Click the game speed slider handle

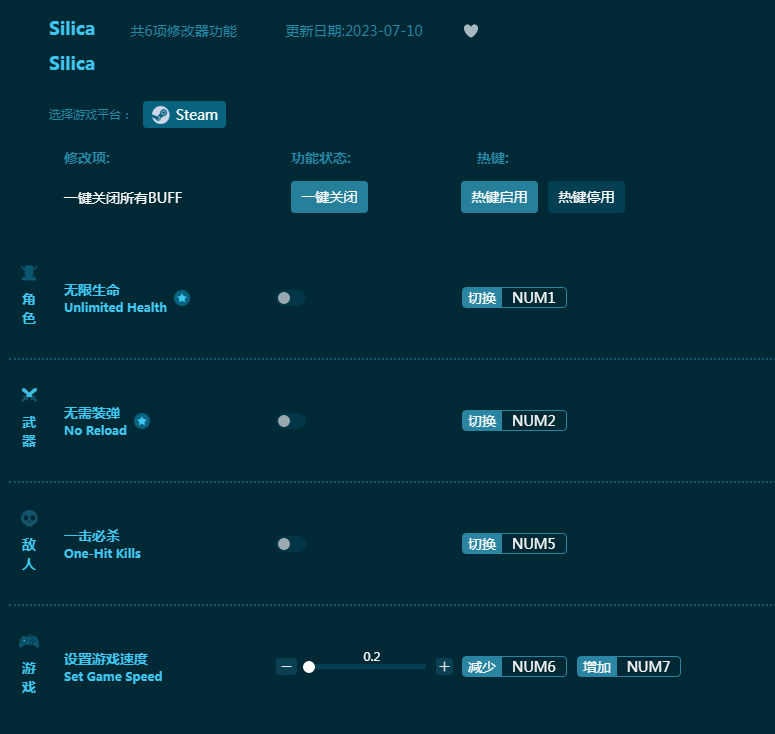click(x=309, y=667)
